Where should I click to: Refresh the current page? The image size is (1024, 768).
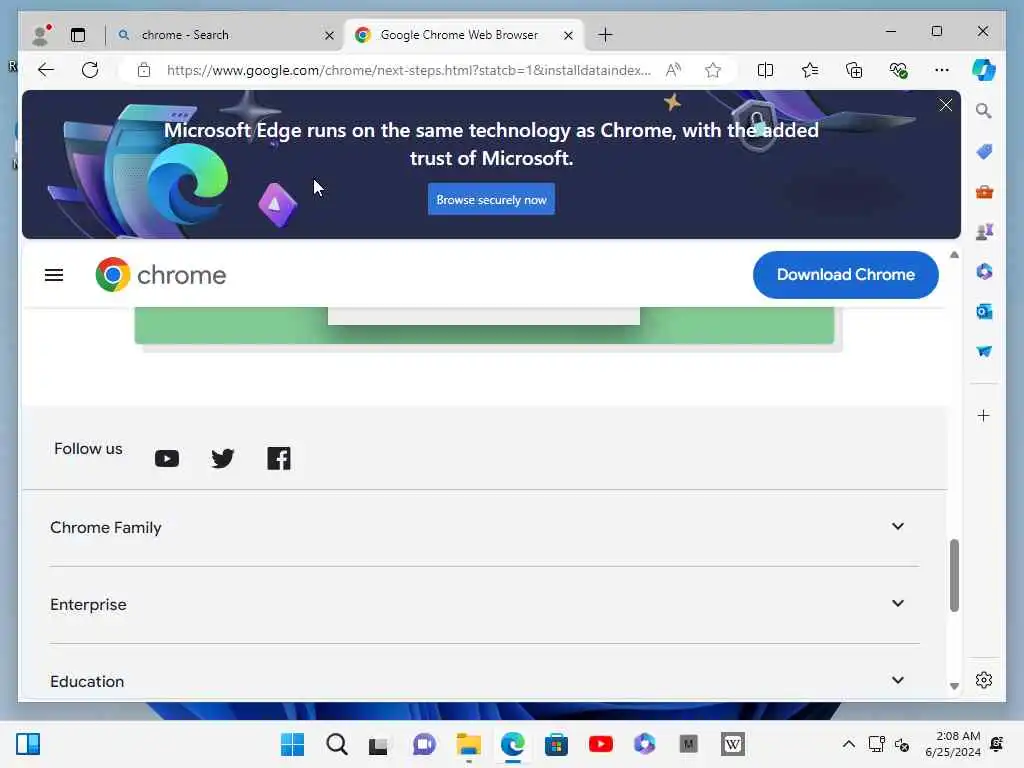90,70
